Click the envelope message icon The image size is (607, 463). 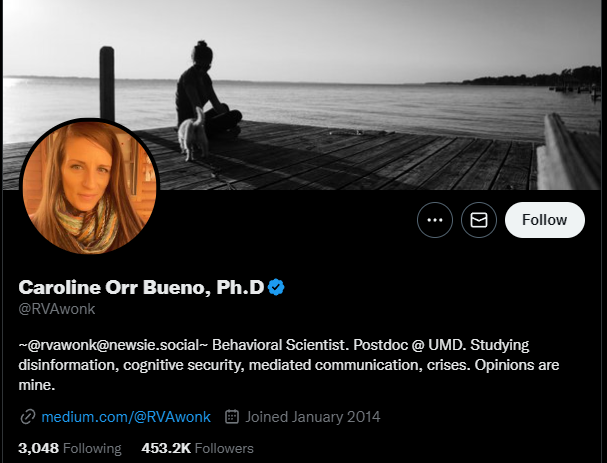coord(479,220)
